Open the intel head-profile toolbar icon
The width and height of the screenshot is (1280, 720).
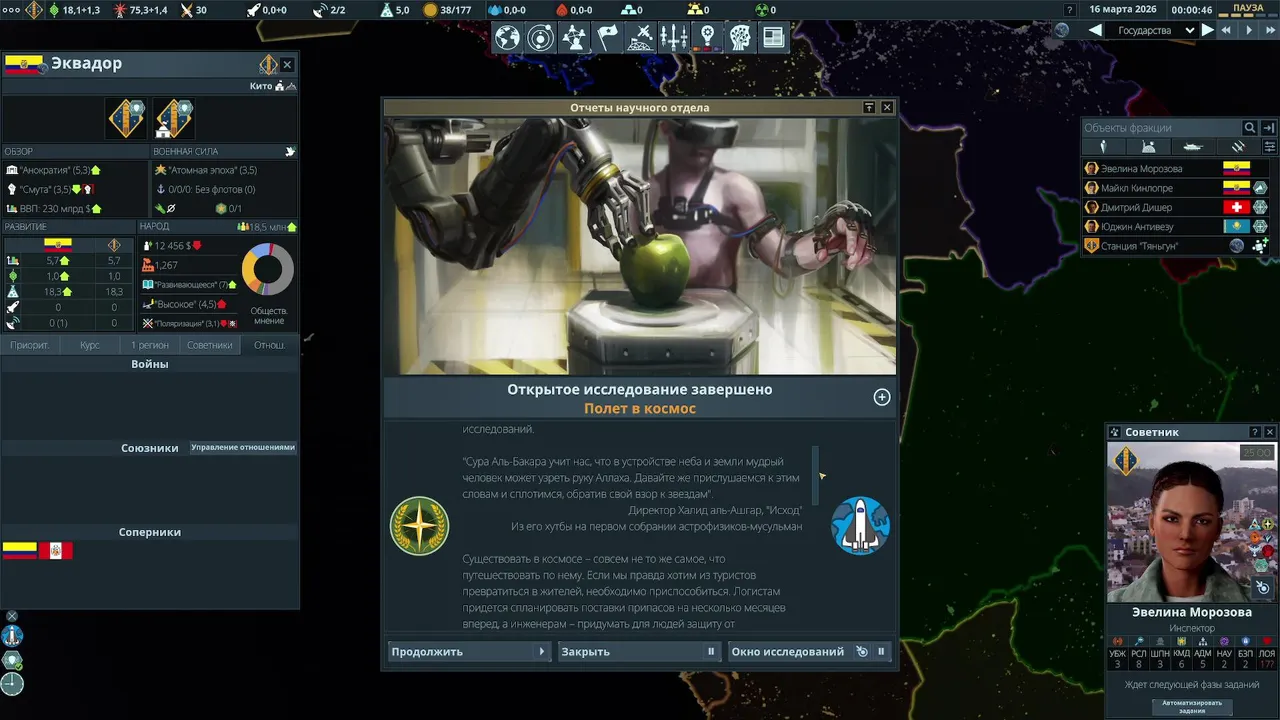(739, 38)
